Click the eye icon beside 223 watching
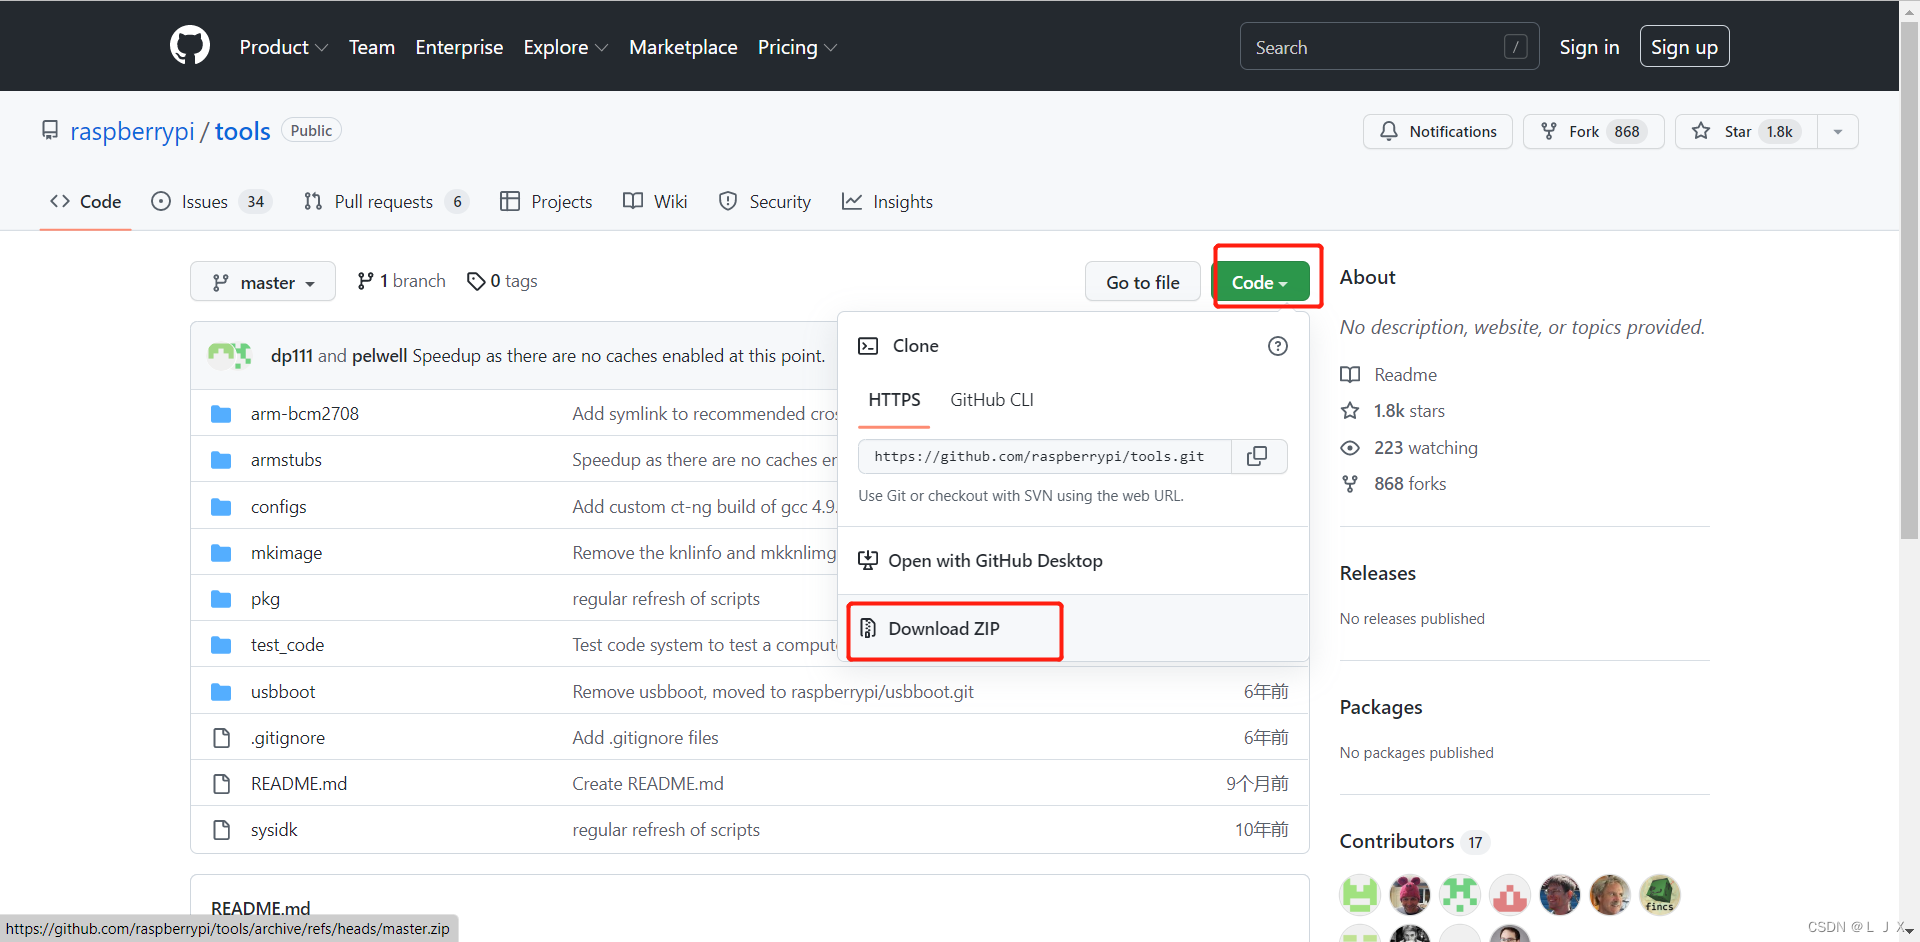This screenshot has height=942, width=1920. (x=1350, y=448)
